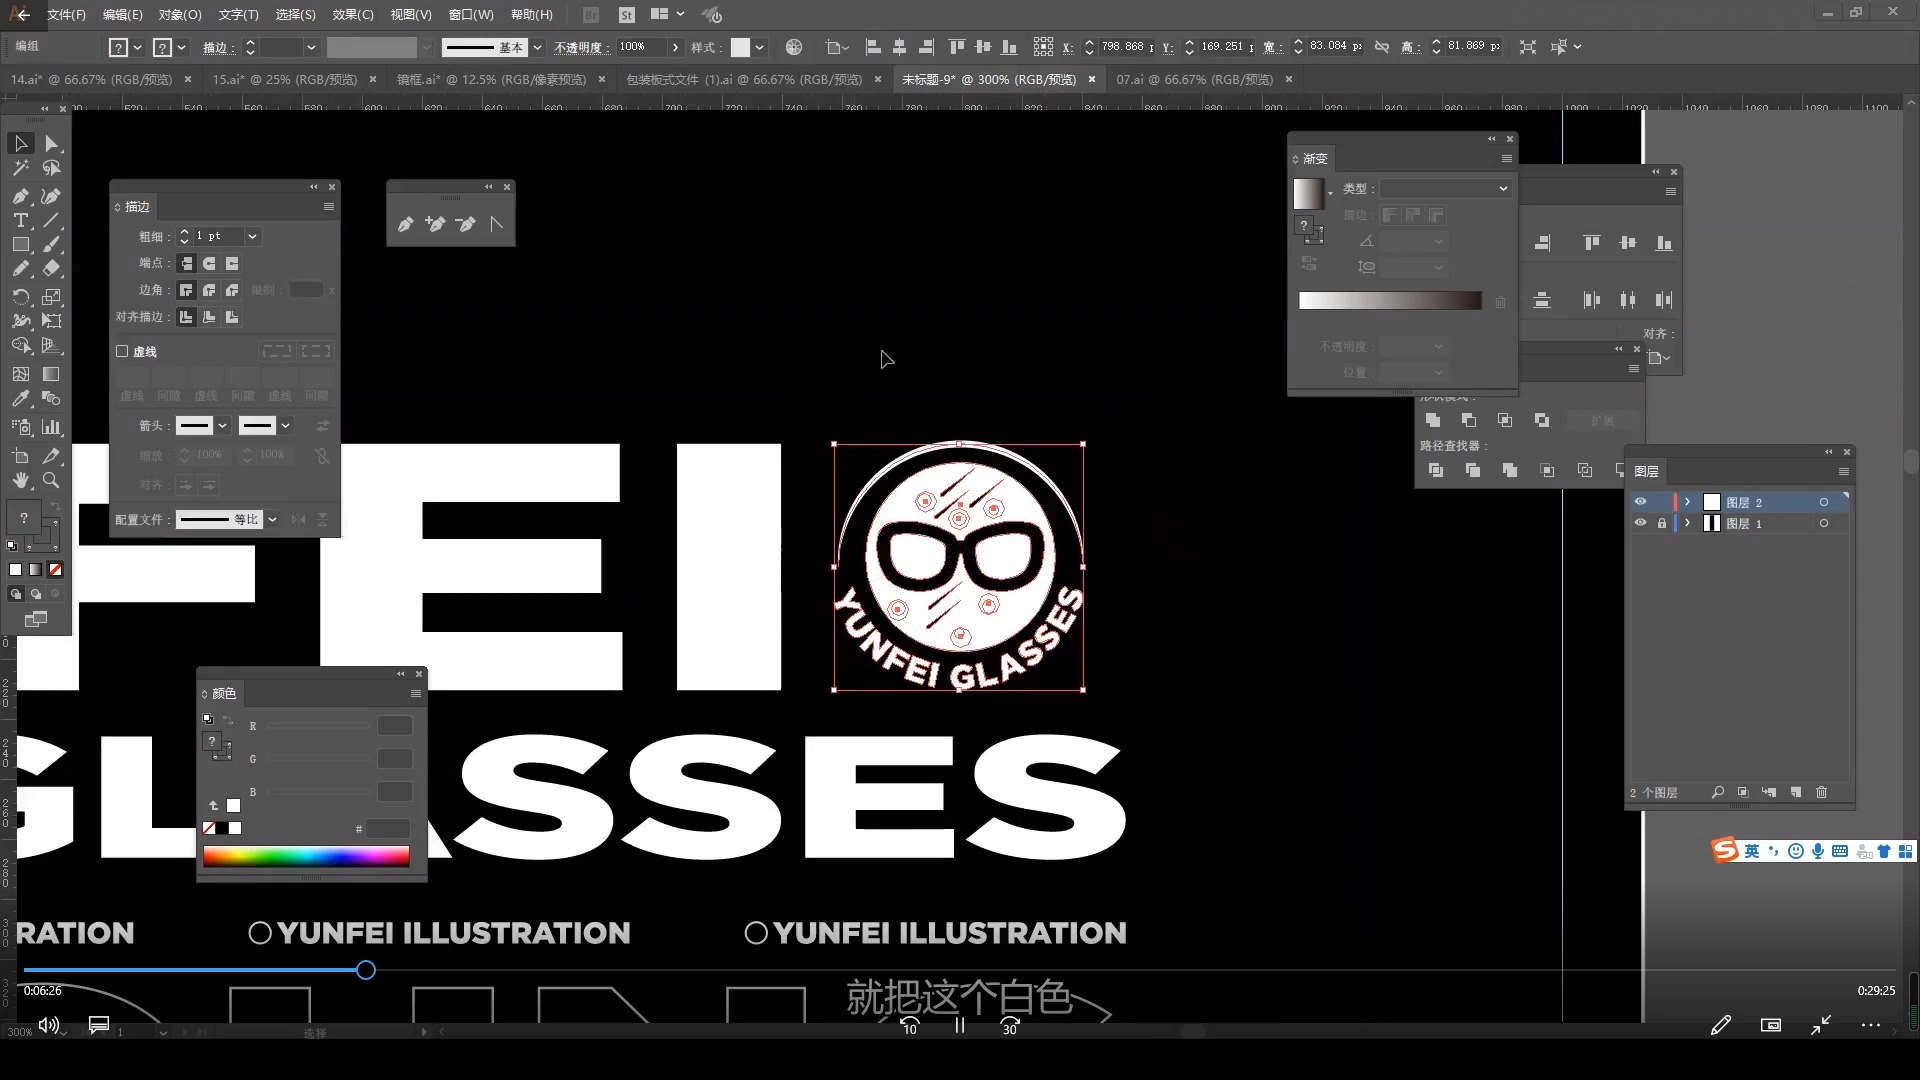The image size is (1920, 1080).
Task: Click the 不透明度 label in control bar
Action: 578,47
